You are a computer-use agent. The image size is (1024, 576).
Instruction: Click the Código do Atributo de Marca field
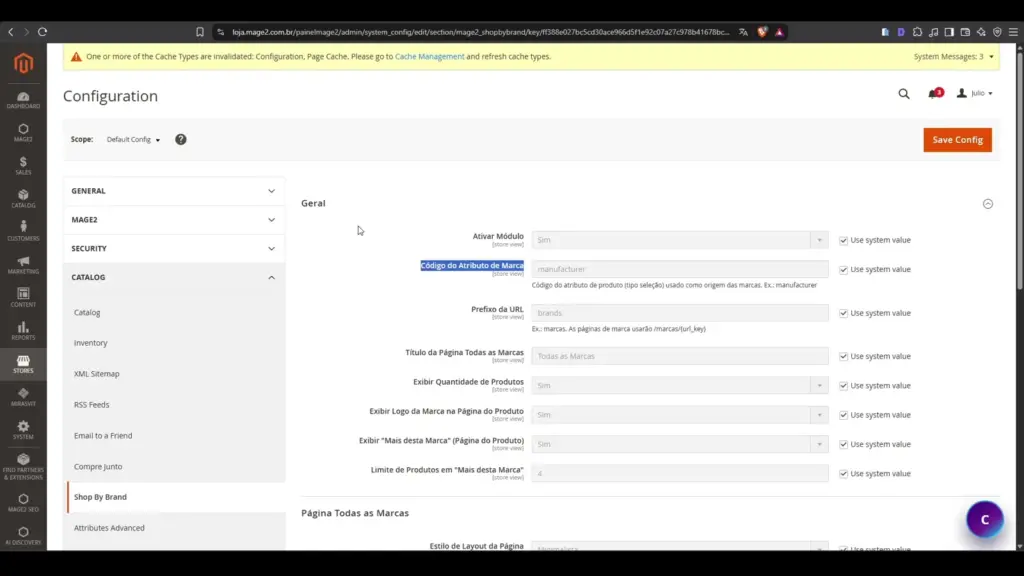pos(680,269)
